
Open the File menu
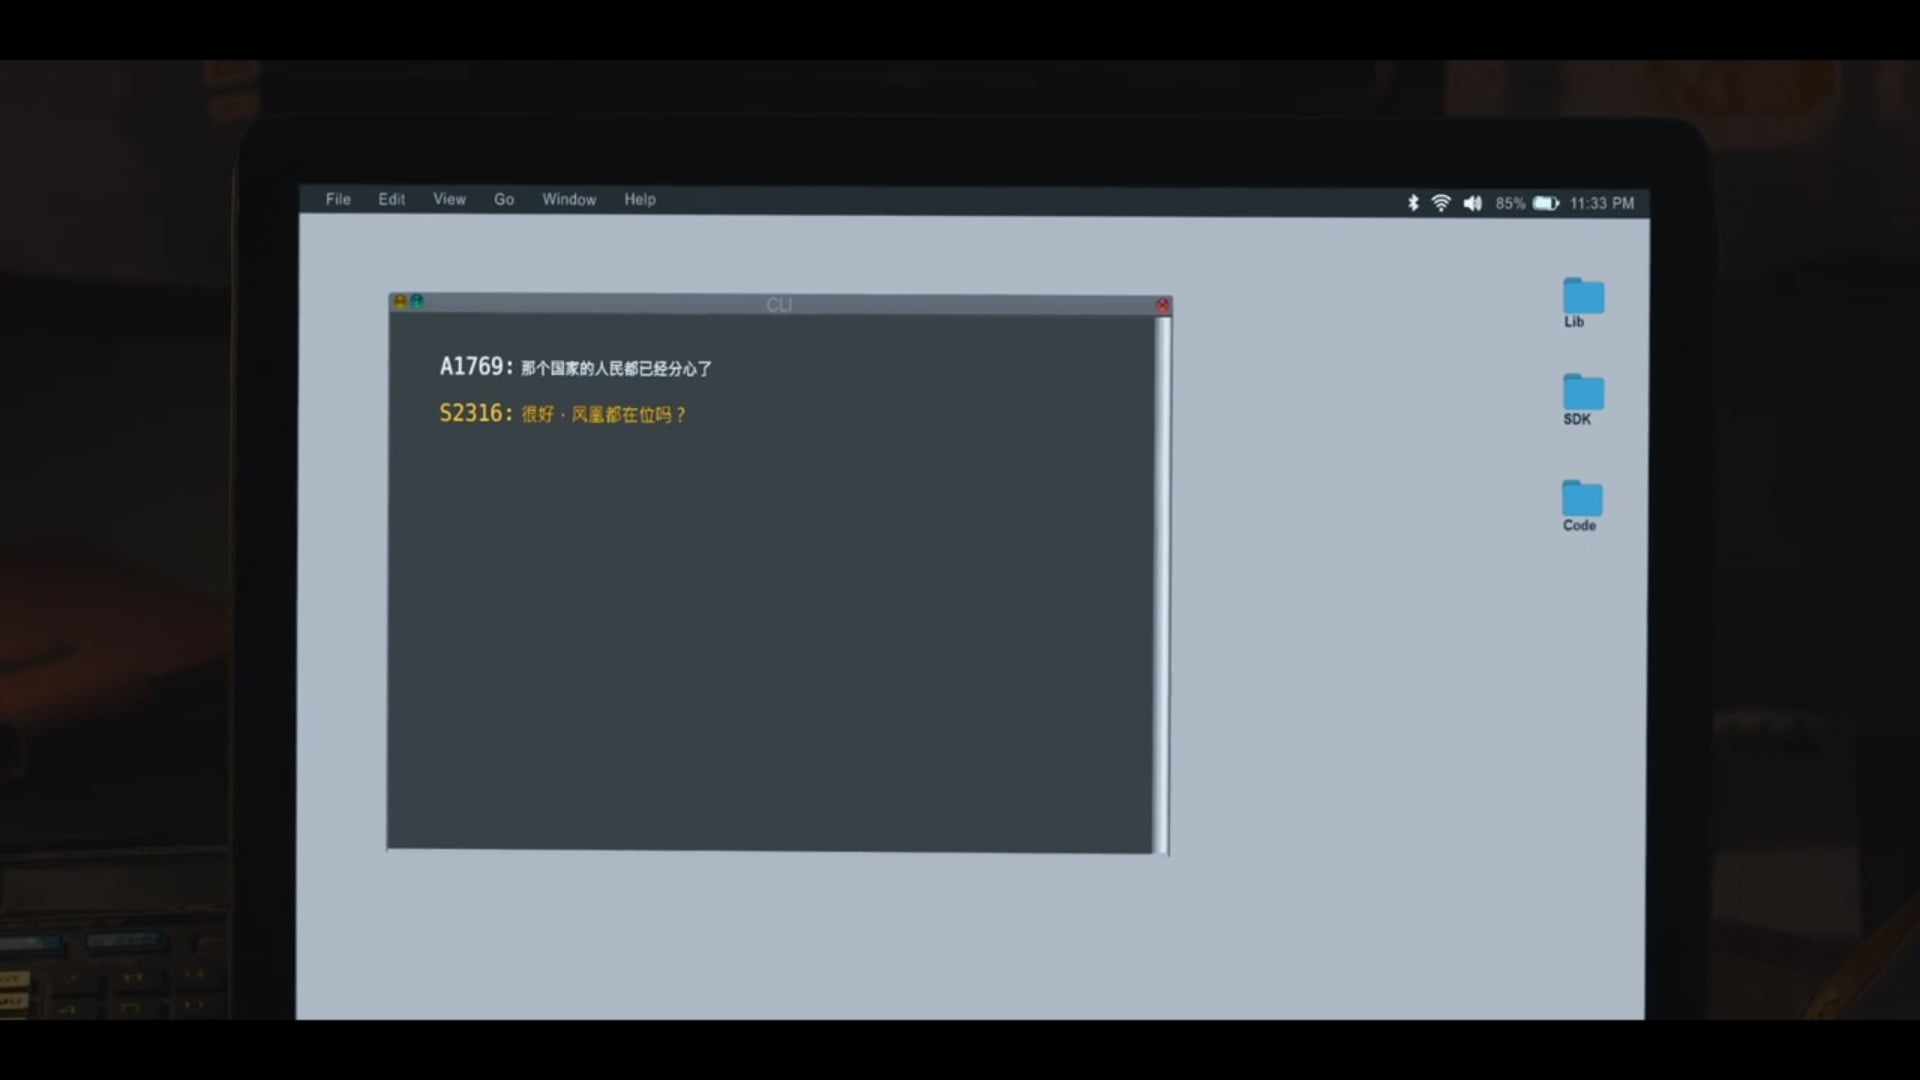click(x=338, y=199)
